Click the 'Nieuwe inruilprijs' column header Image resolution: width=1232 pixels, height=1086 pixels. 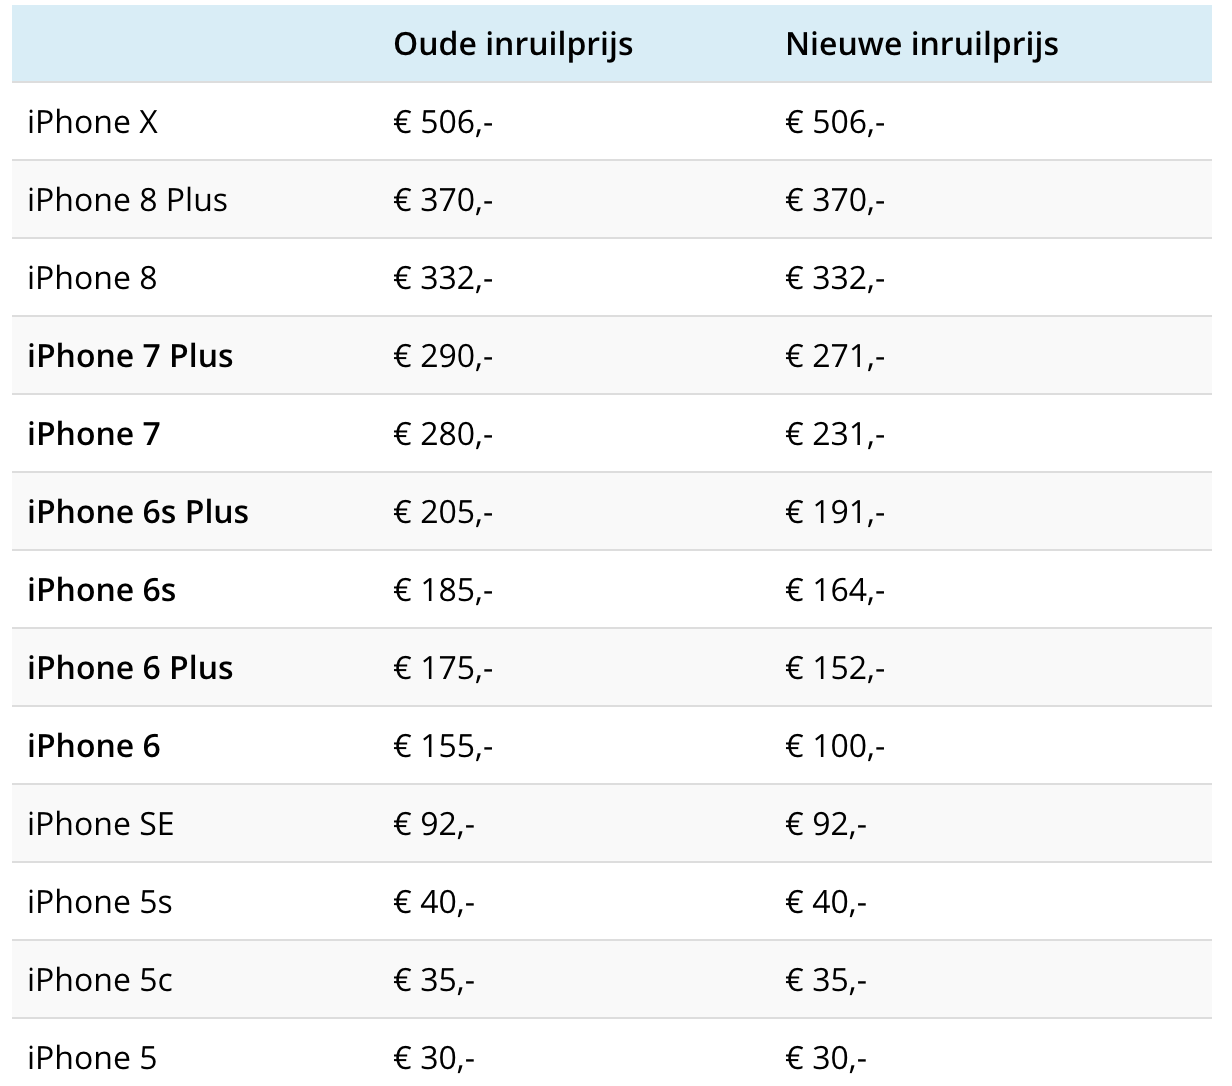pos(921,44)
